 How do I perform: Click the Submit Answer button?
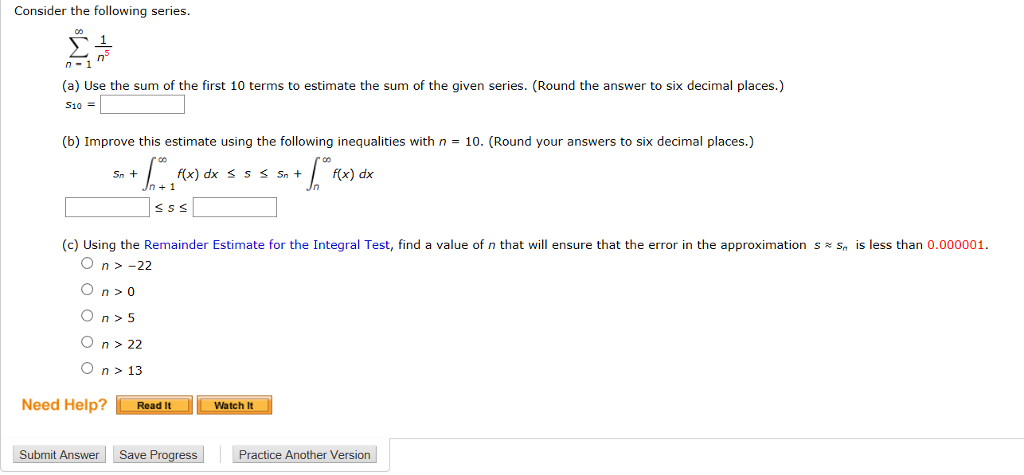(59, 455)
